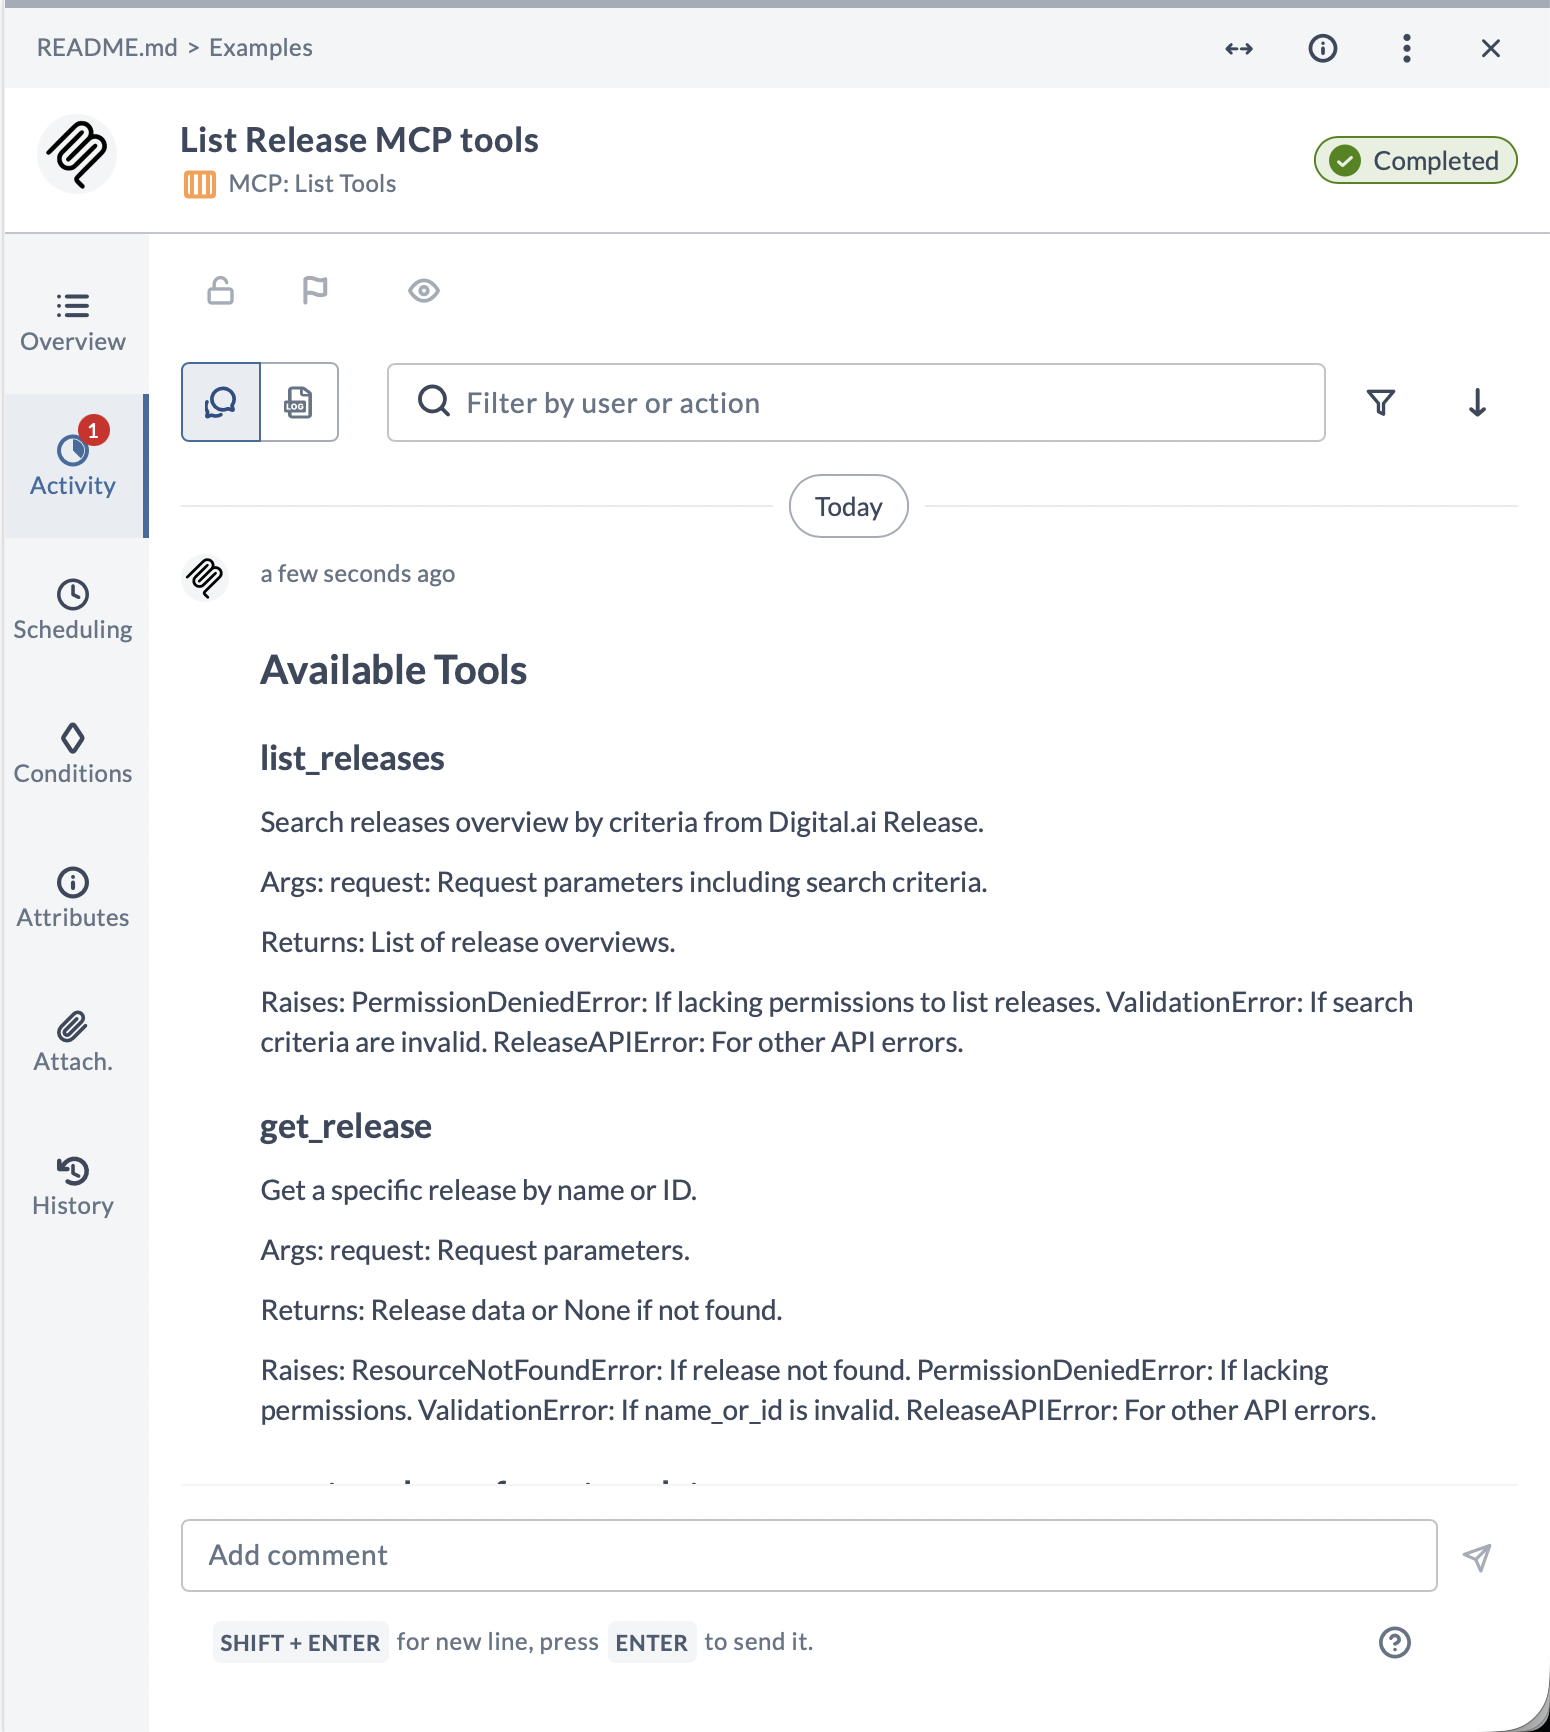Toggle the lock icon above the filter
The width and height of the screenshot is (1550, 1732).
(221, 290)
